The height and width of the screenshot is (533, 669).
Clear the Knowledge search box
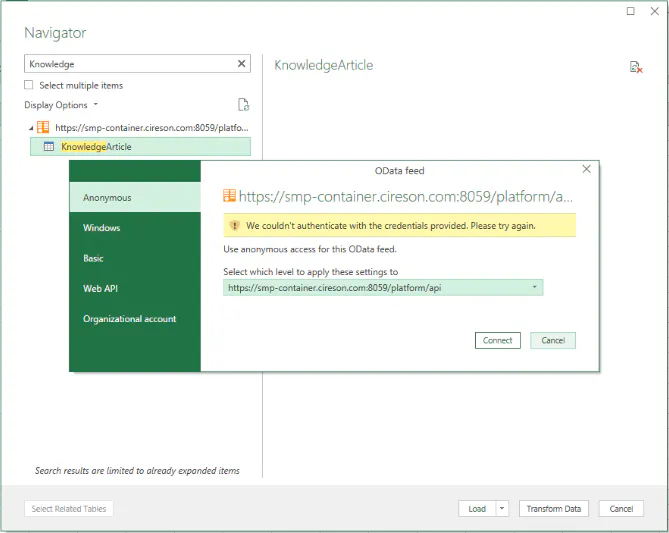pyautogui.click(x=241, y=64)
